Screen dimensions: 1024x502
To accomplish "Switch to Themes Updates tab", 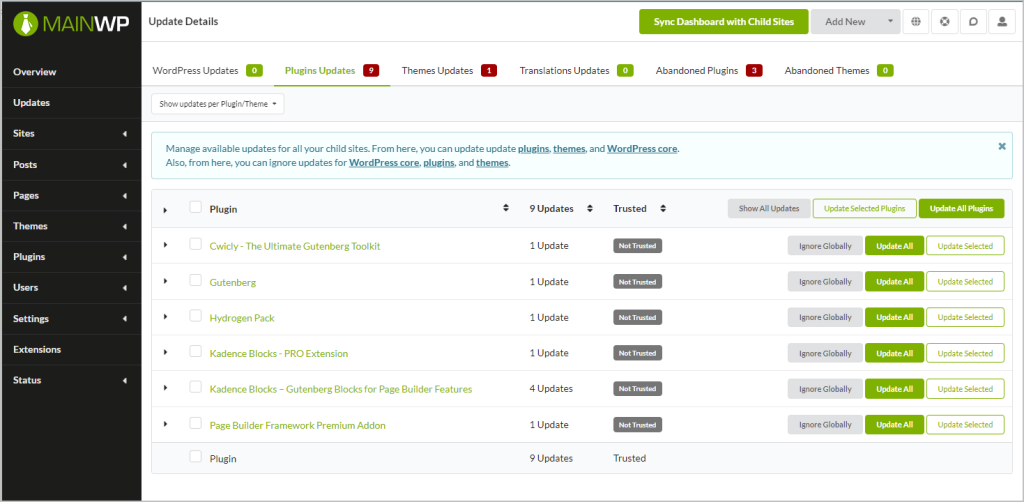I will 437,71.
